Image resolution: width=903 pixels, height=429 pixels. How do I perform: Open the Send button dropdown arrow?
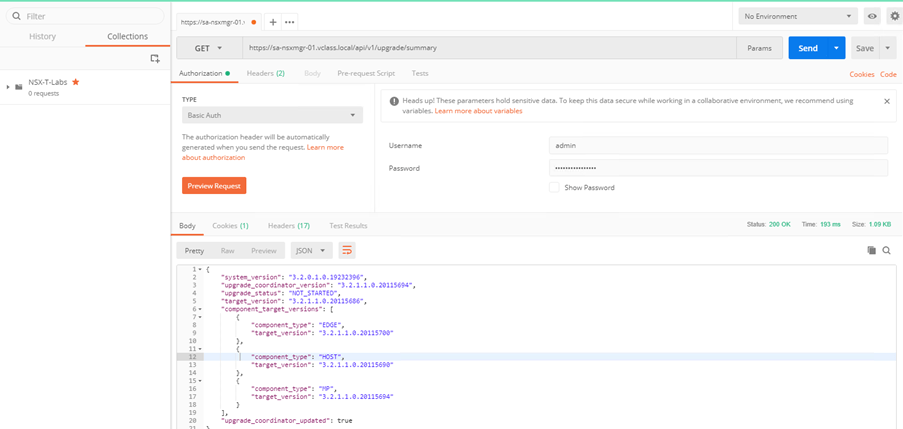836,48
